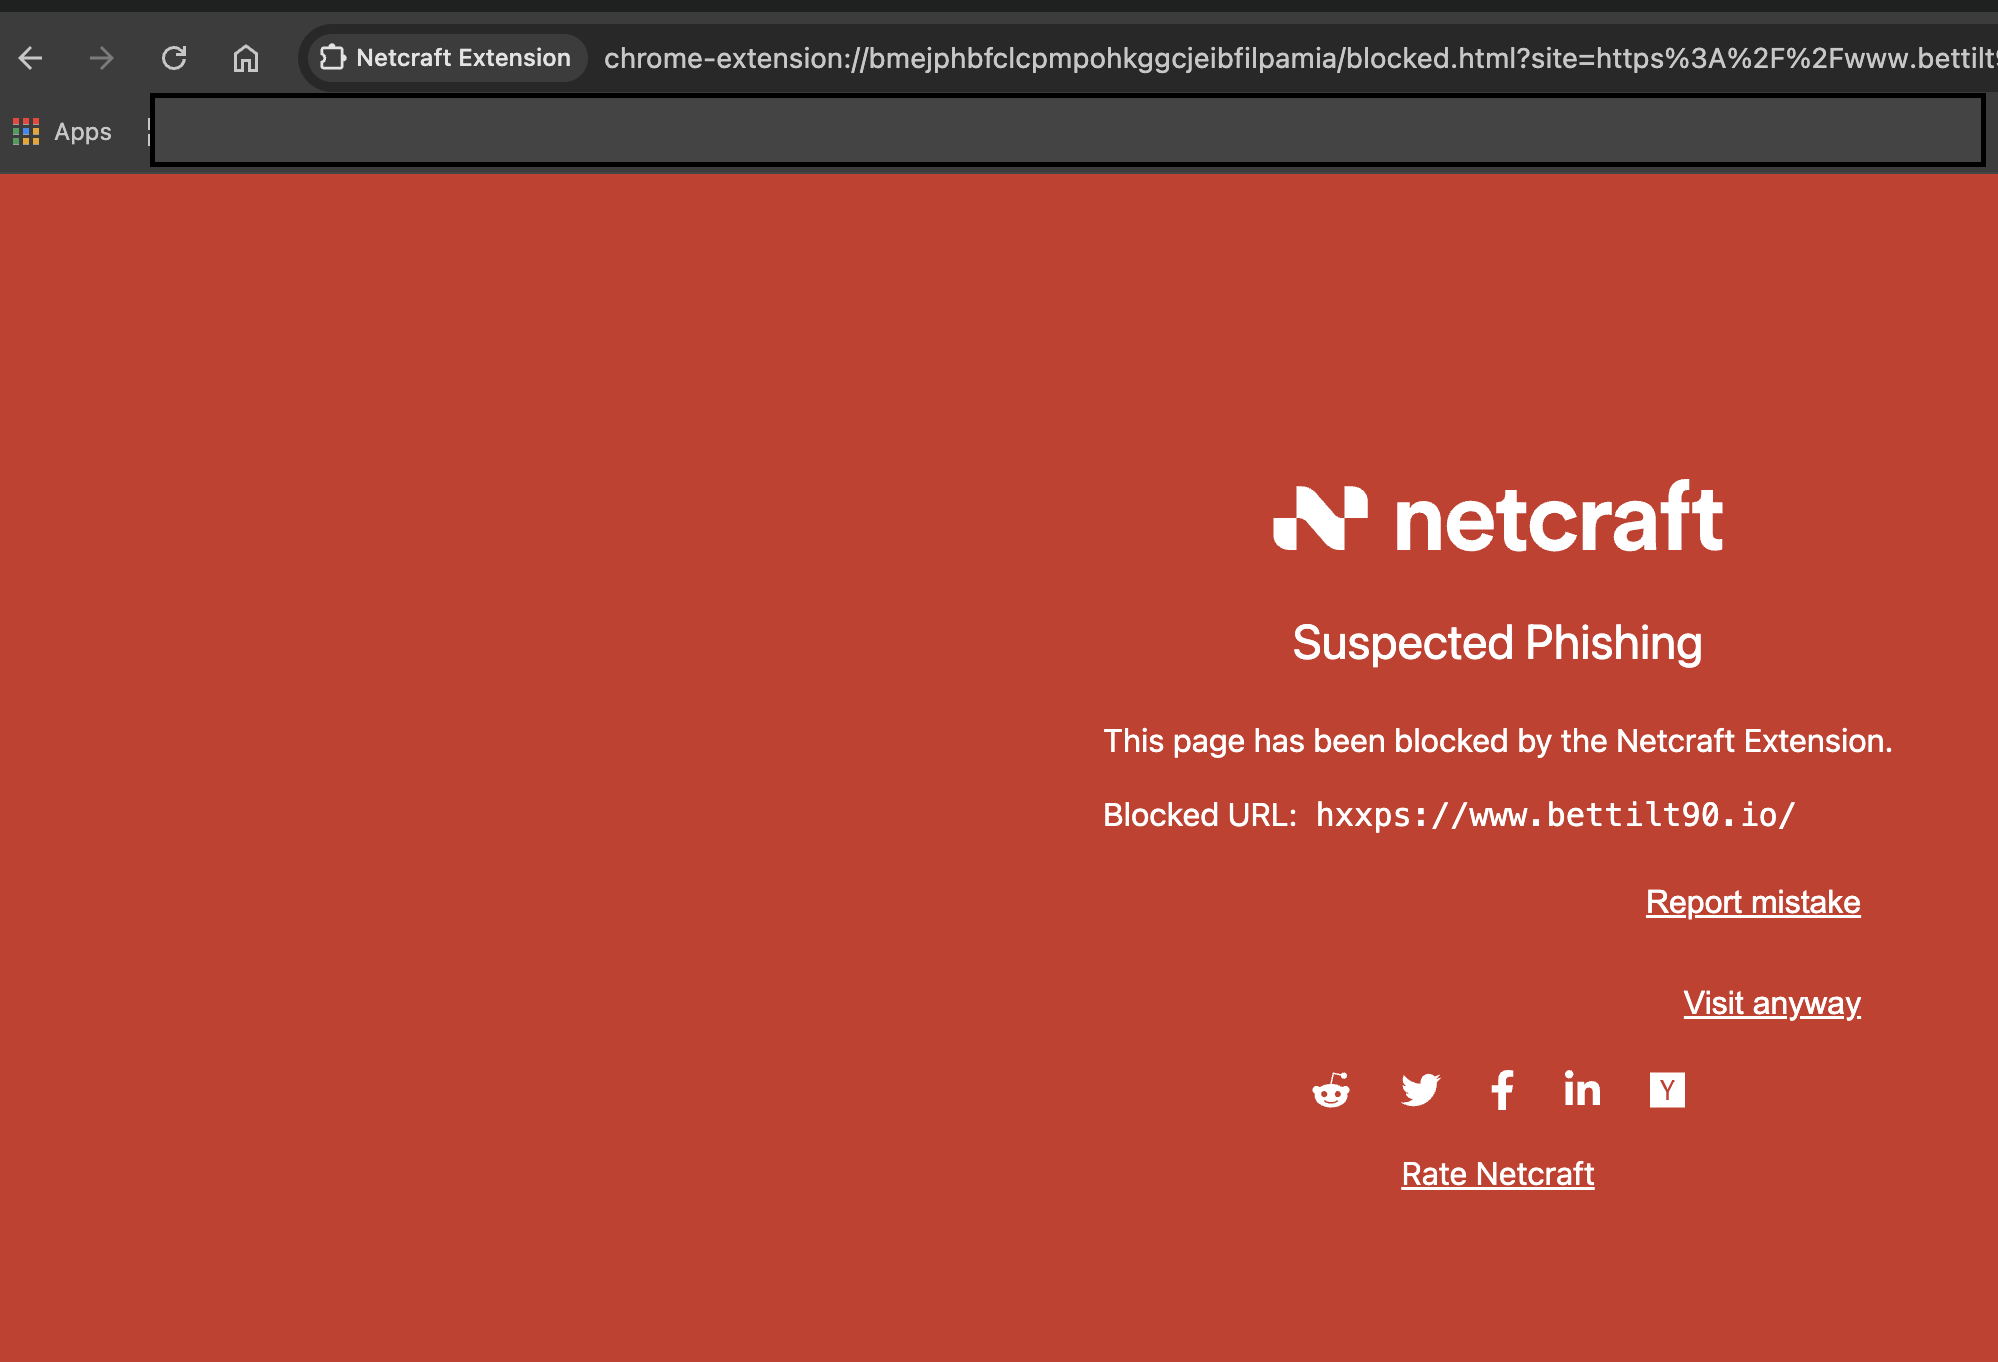Viewport: 1998px width, 1362px height.
Task: Click the Facebook share icon
Action: tap(1502, 1090)
